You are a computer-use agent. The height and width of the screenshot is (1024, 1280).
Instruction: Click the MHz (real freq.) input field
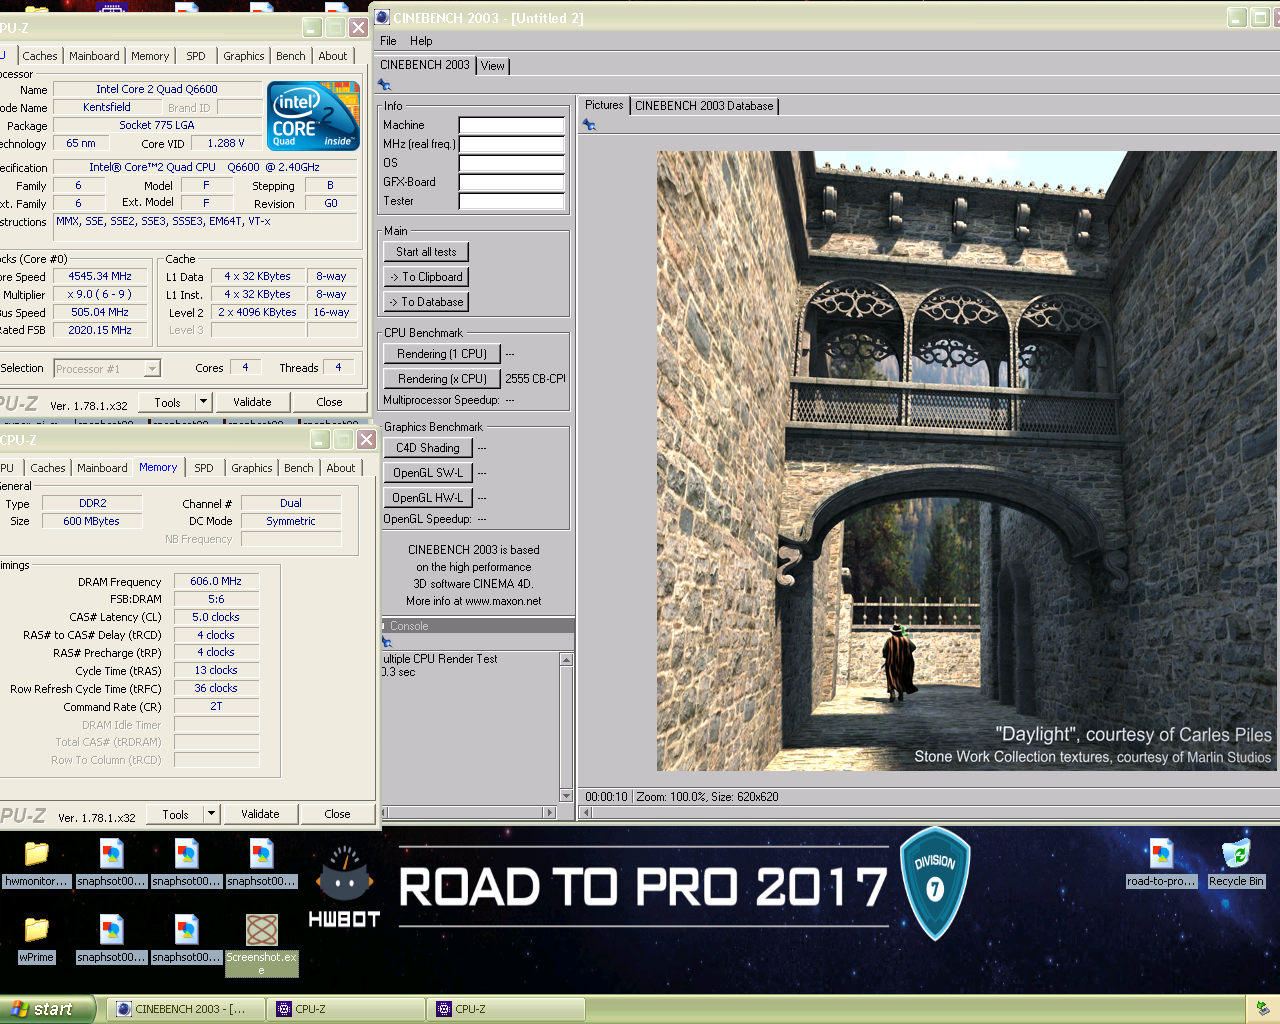pos(512,144)
